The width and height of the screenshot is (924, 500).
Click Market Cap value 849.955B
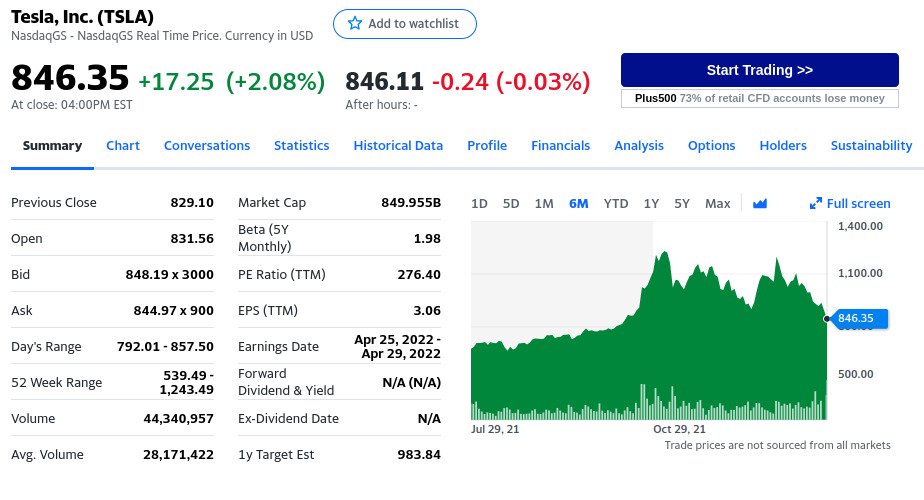[x=411, y=202]
